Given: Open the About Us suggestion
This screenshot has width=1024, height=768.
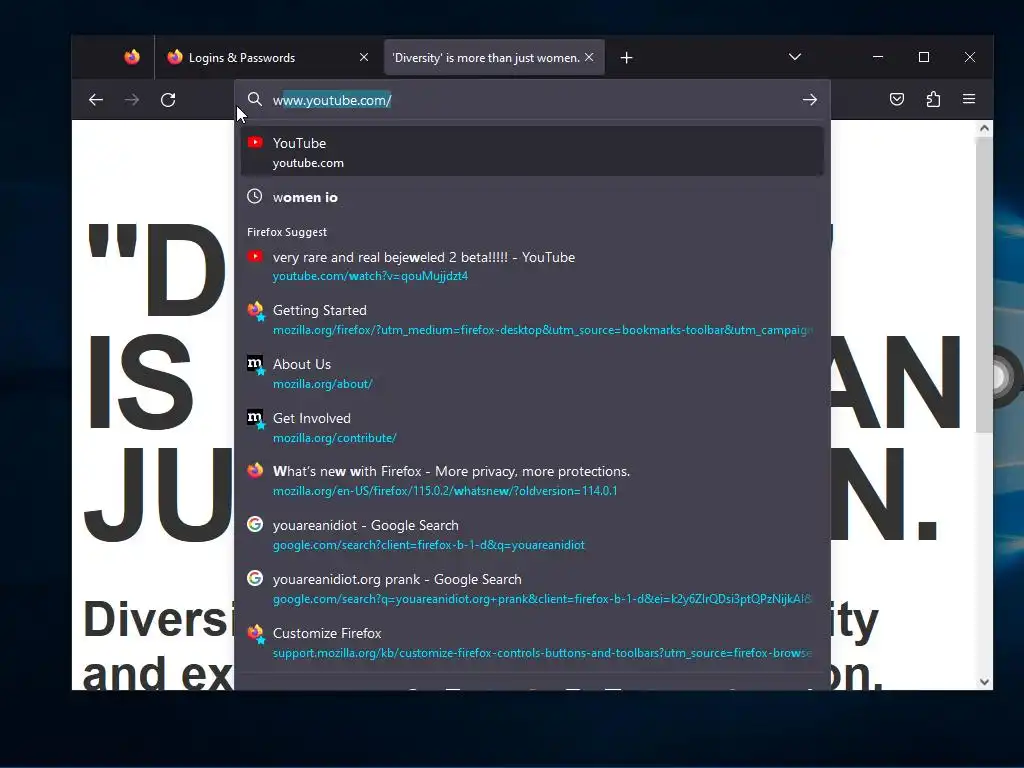Looking at the screenshot, I should (x=532, y=374).
